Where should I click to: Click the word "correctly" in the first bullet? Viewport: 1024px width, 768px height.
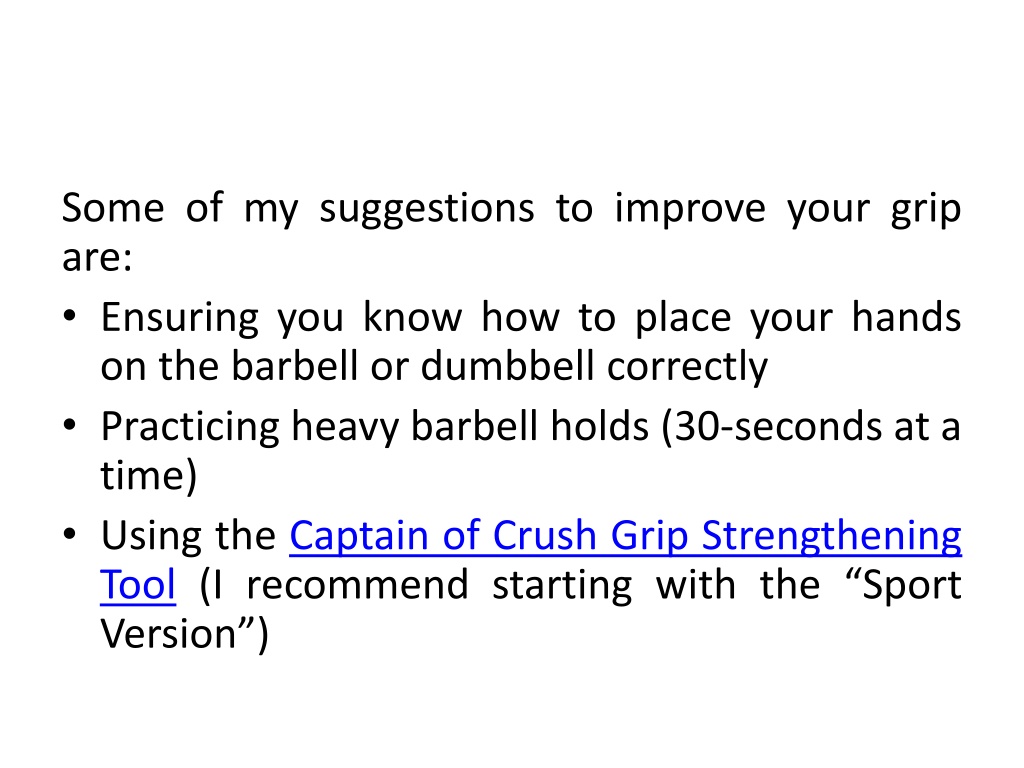(688, 368)
